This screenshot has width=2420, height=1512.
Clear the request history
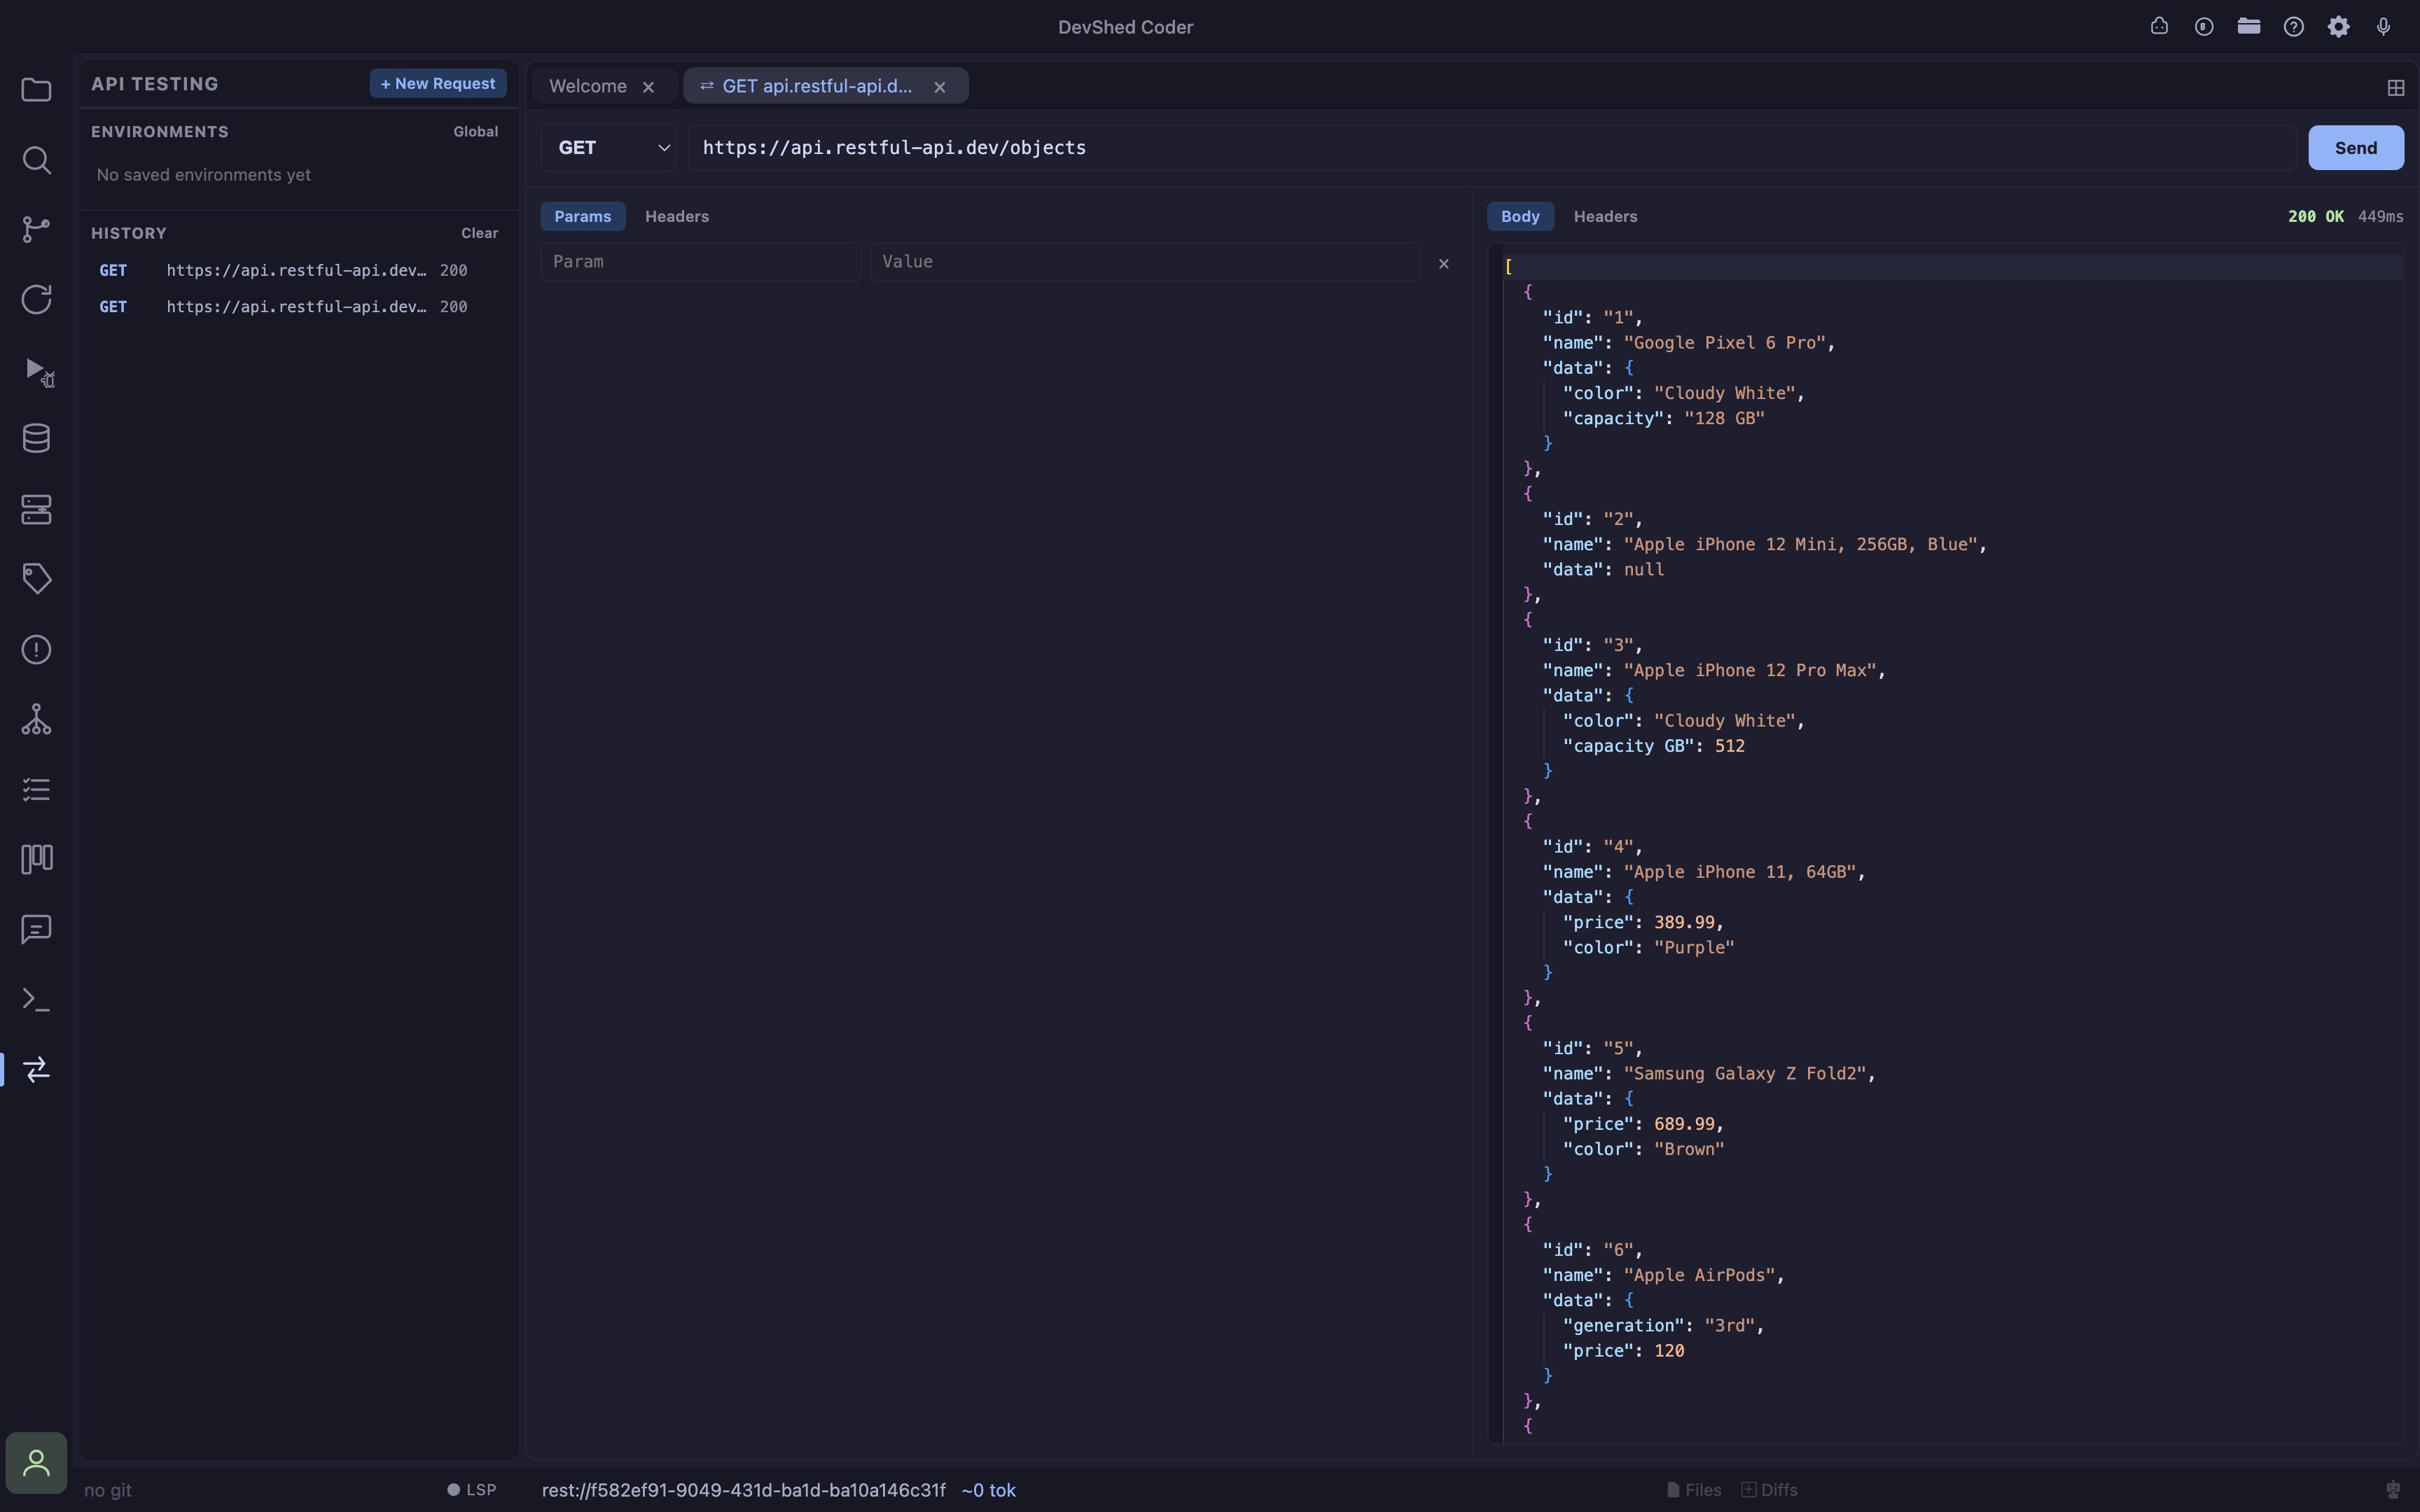click(480, 233)
